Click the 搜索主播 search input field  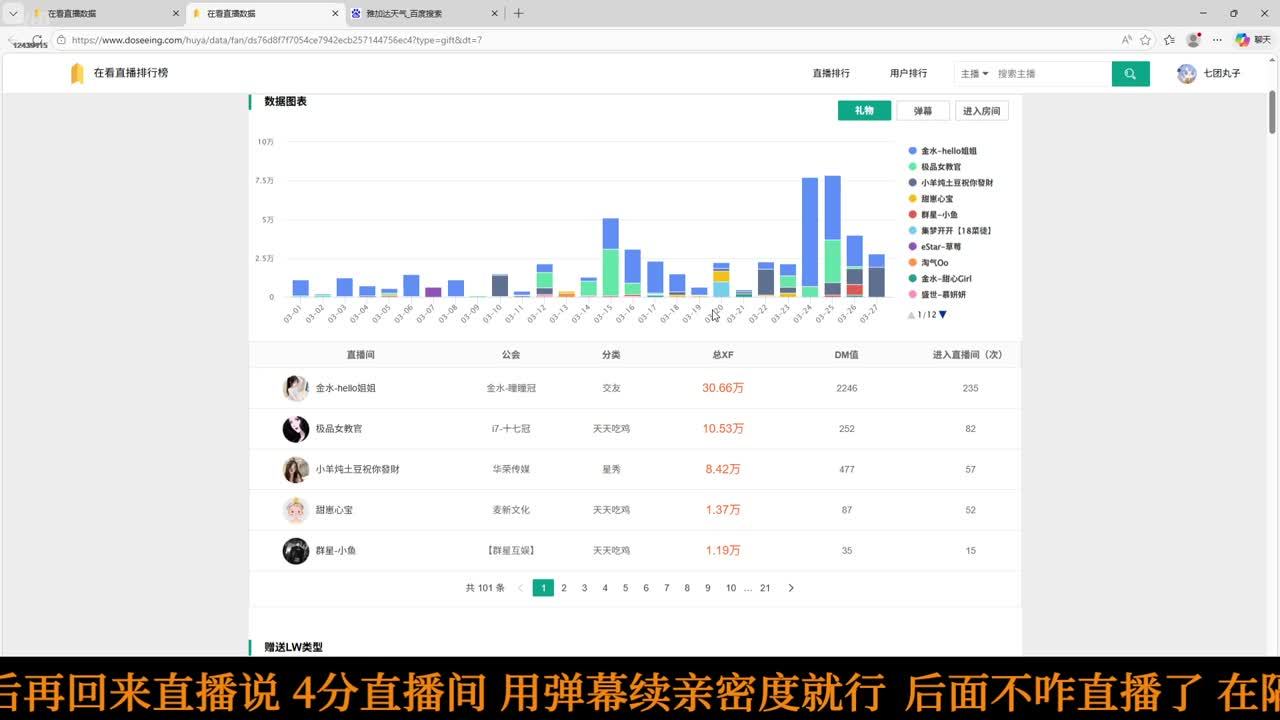1050,74
